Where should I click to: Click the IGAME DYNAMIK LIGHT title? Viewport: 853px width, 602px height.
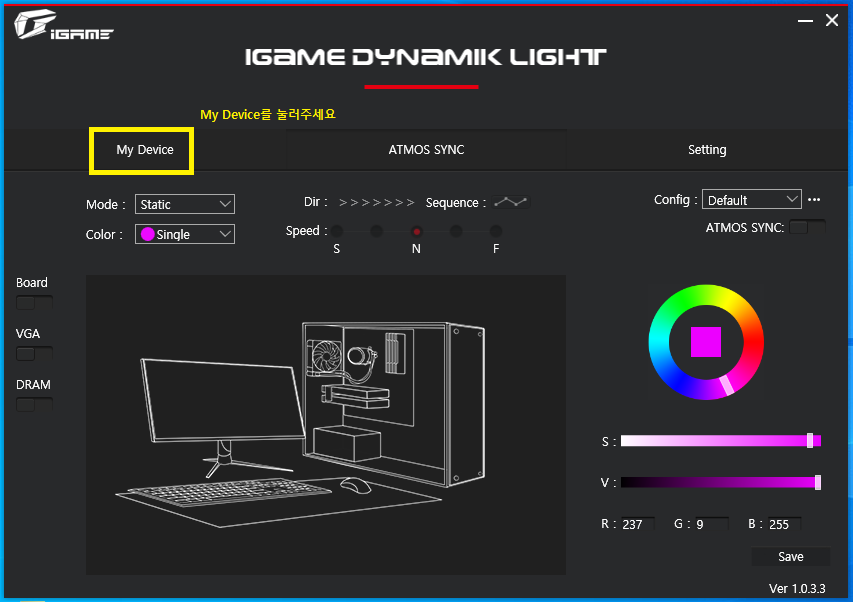[x=425, y=57]
